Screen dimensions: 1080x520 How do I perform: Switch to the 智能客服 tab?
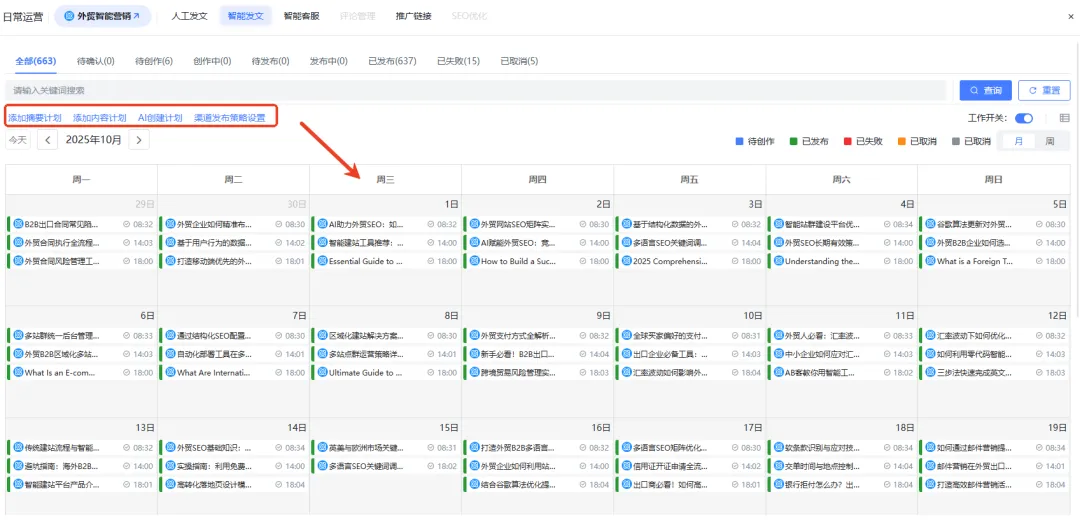pos(301,16)
